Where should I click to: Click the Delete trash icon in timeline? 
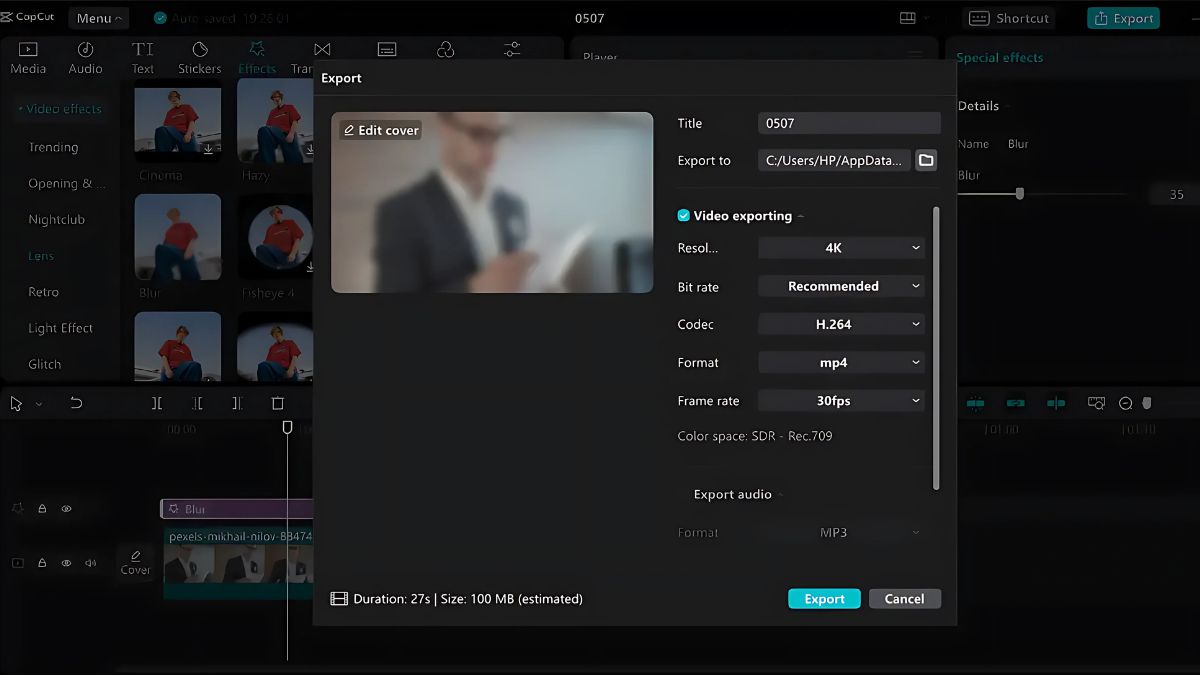point(278,403)
